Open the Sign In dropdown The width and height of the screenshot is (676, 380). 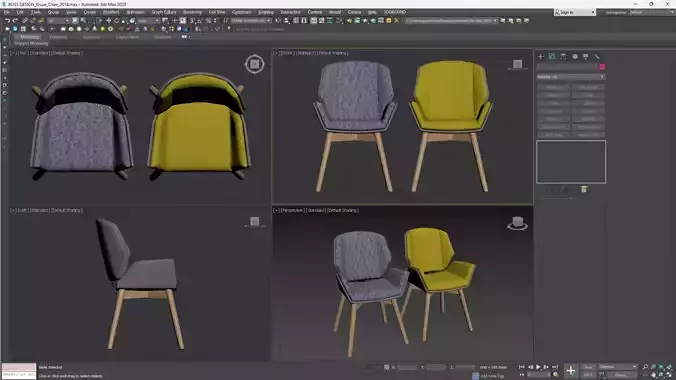(575, 13)
